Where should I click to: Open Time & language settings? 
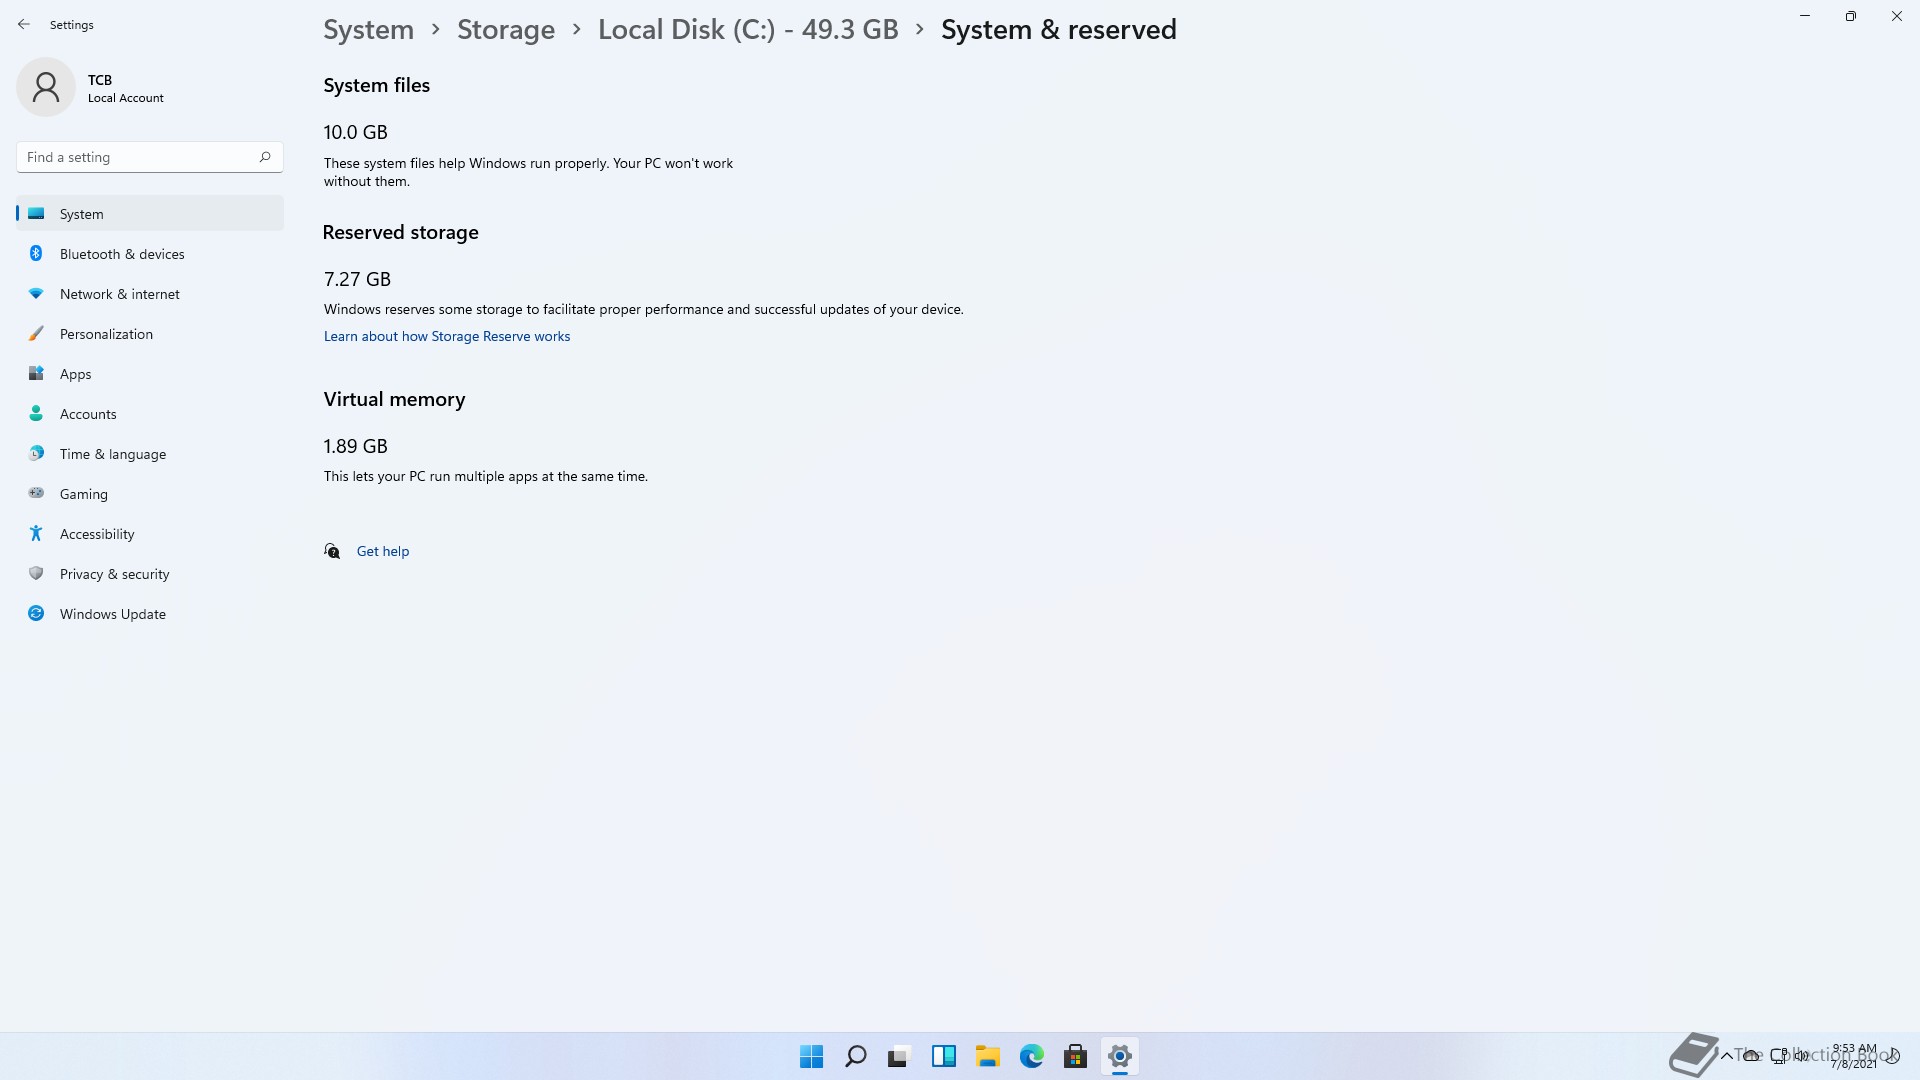pos(150,454)
